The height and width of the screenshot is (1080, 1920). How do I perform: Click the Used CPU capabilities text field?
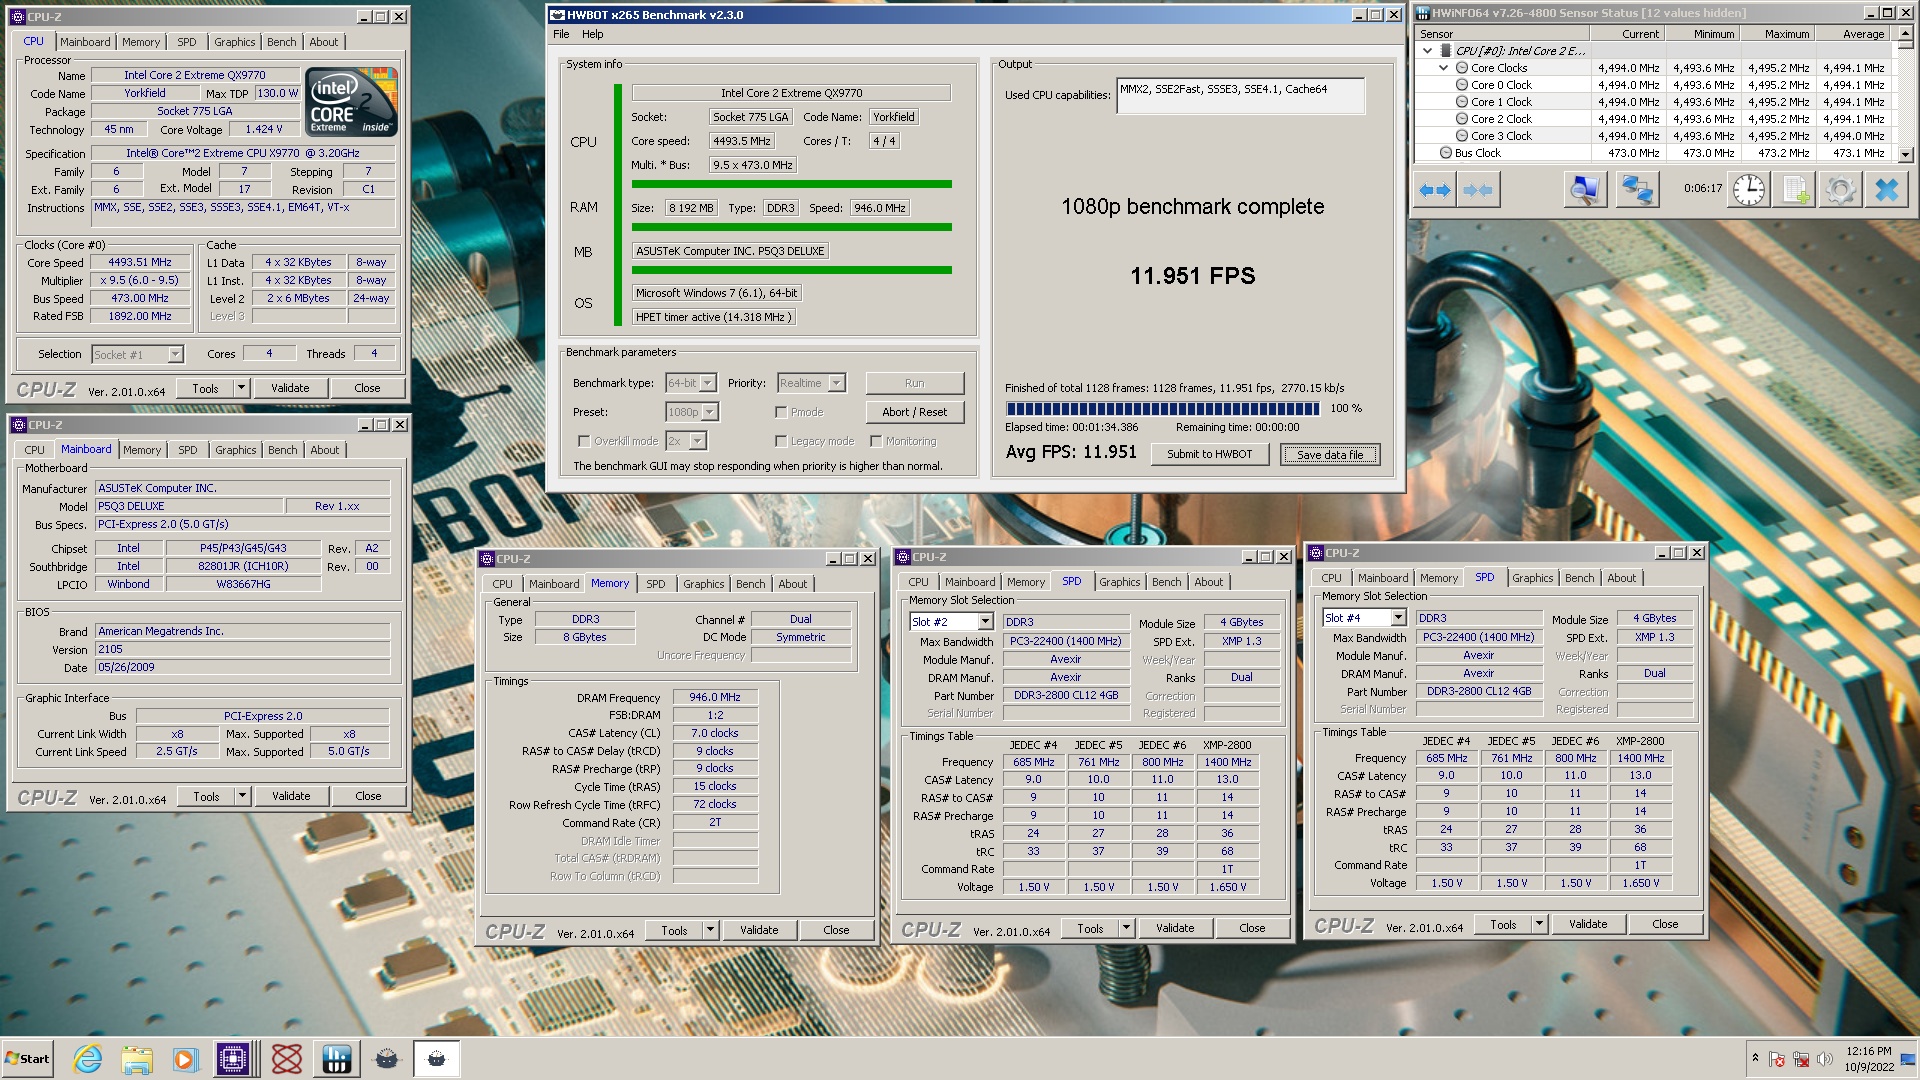1240,96
